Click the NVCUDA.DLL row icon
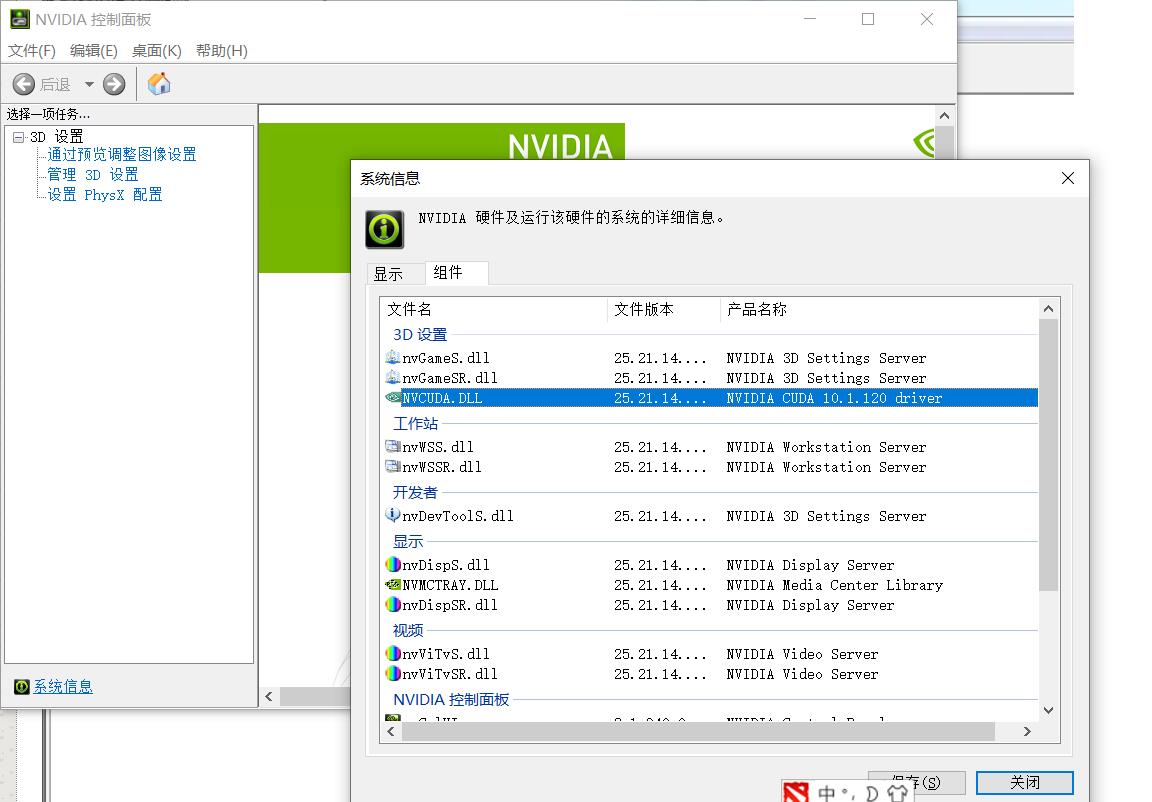The height and width of the screenshot is (802, 1152). (393, 397)
